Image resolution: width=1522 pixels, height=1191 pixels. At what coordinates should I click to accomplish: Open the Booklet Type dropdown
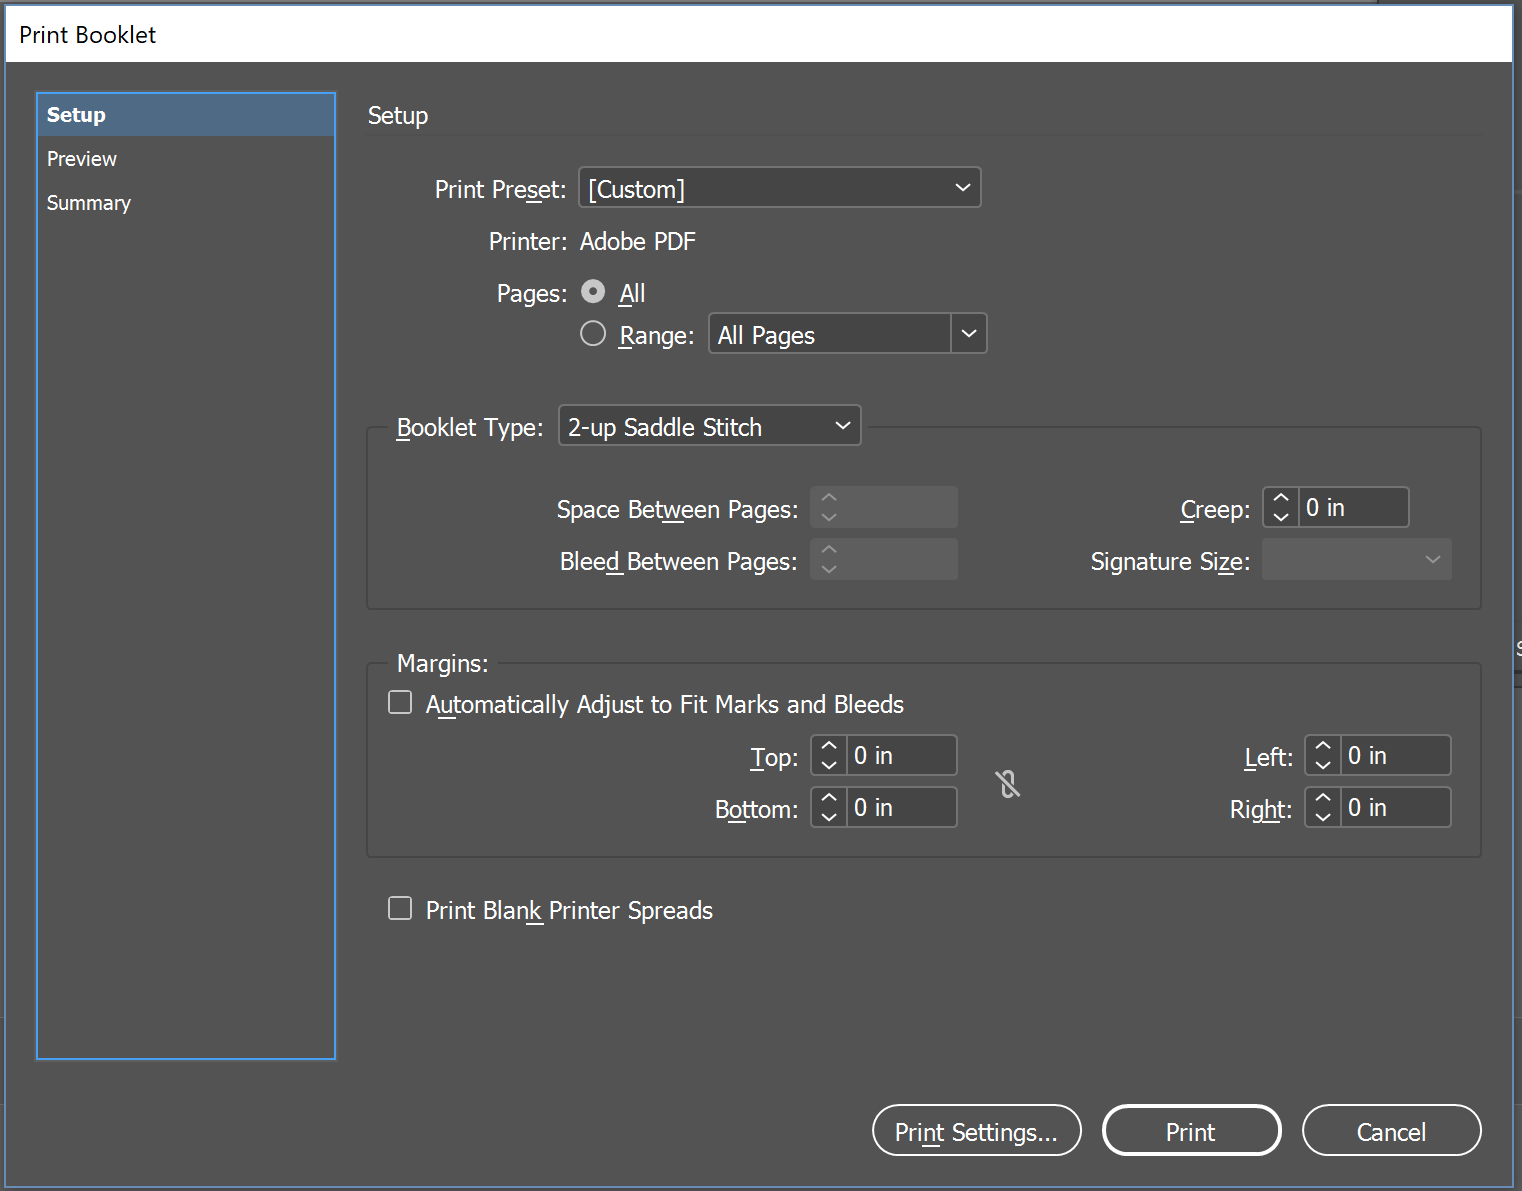710,426
